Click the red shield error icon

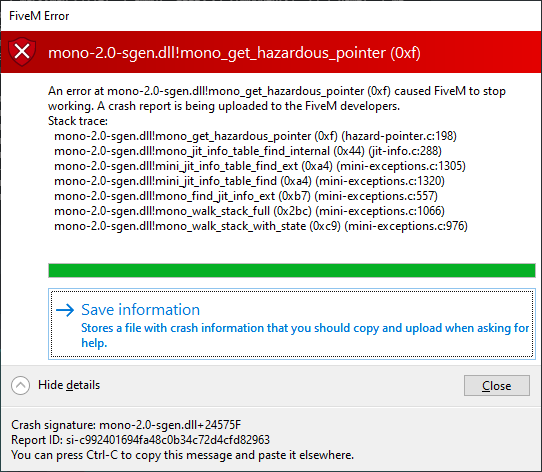click(x=22, y=52)
